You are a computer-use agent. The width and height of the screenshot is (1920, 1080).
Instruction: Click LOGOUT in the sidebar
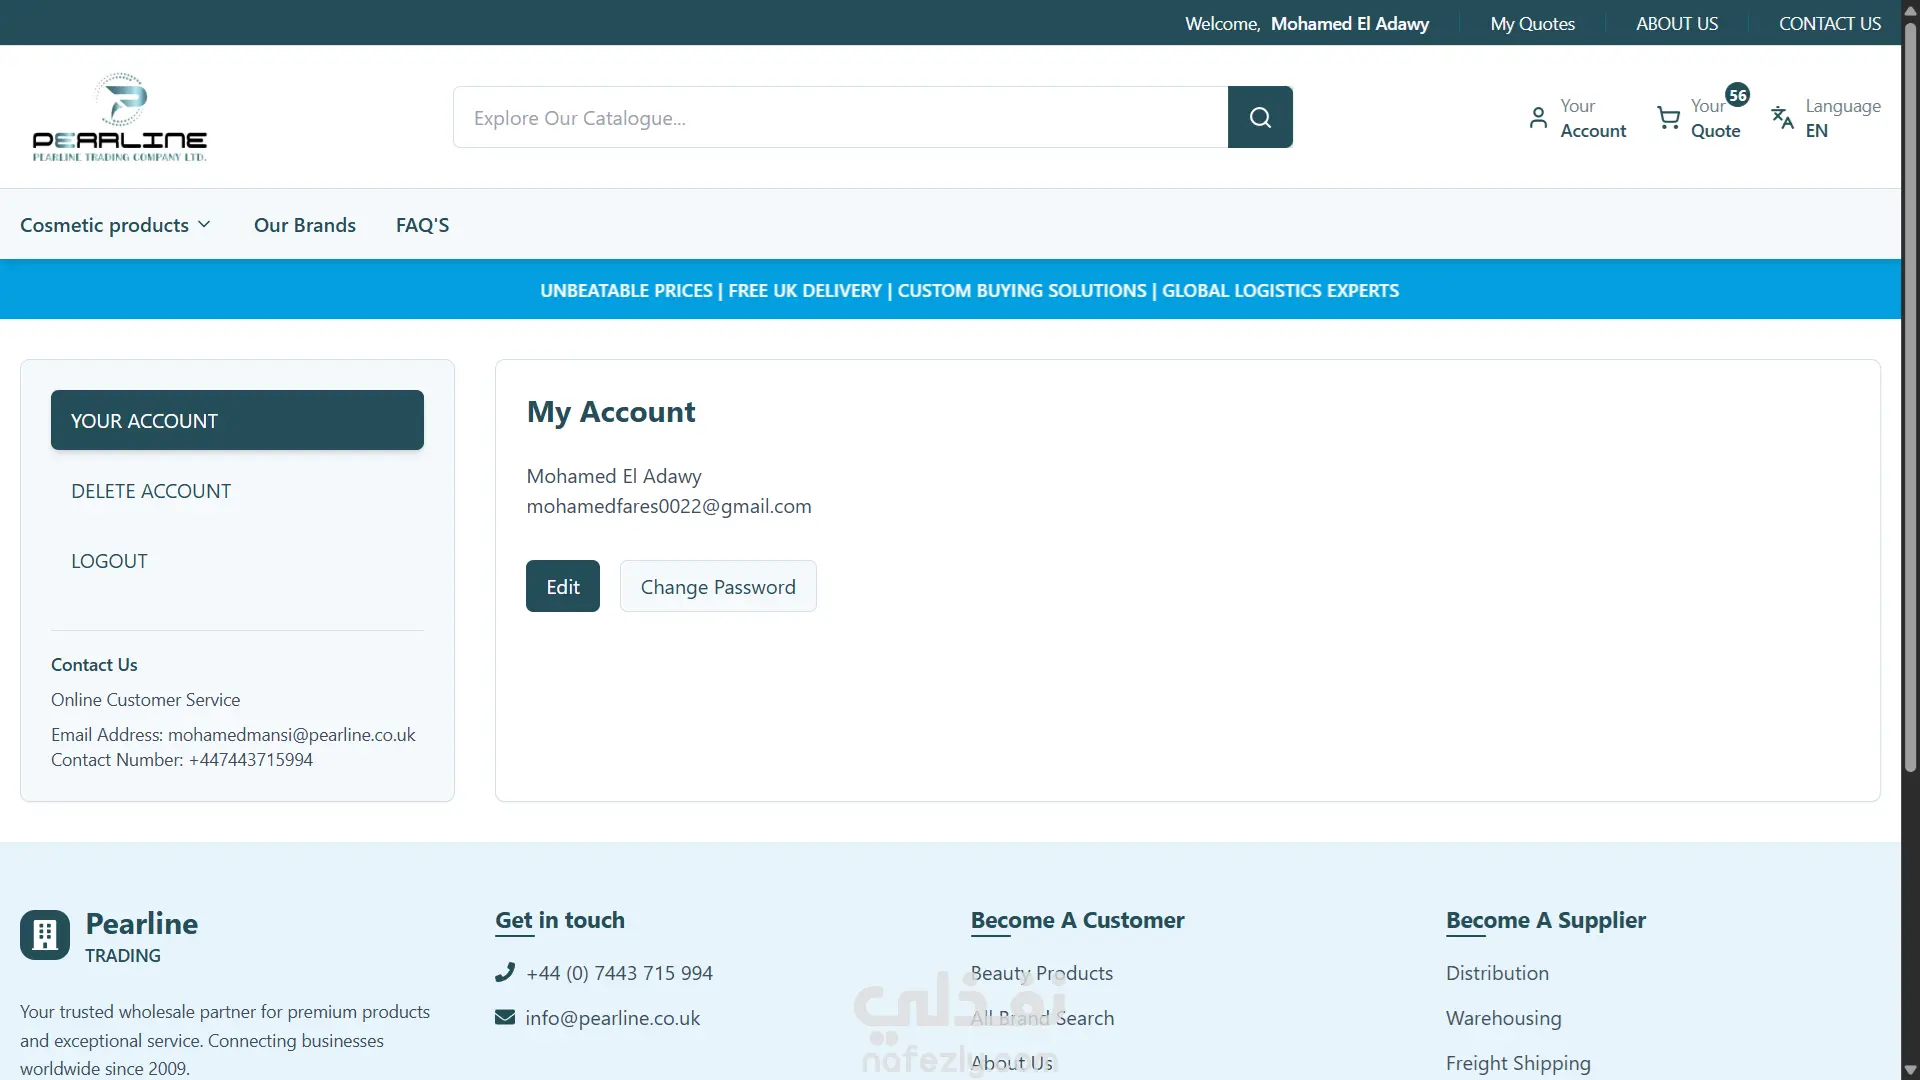[x=237, y=561]
